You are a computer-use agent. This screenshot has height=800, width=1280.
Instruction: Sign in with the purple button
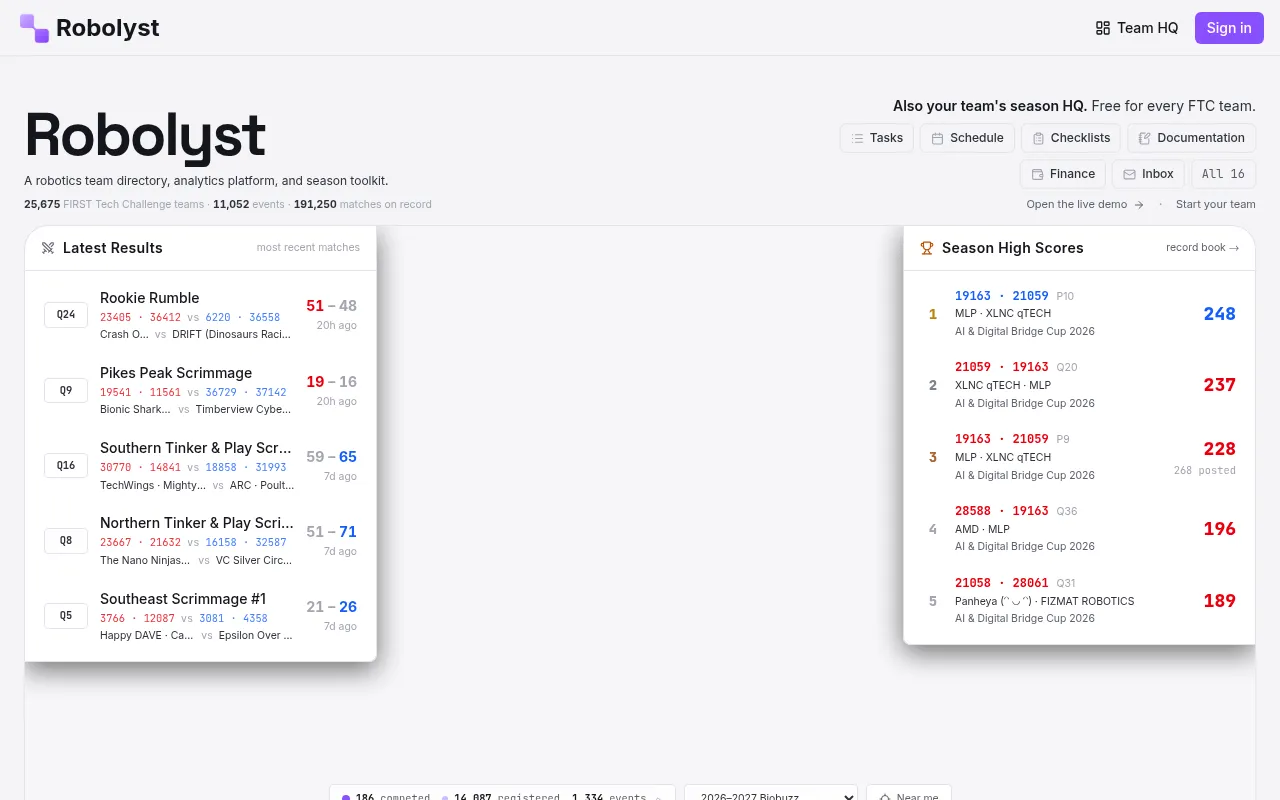coord(1229,28)
